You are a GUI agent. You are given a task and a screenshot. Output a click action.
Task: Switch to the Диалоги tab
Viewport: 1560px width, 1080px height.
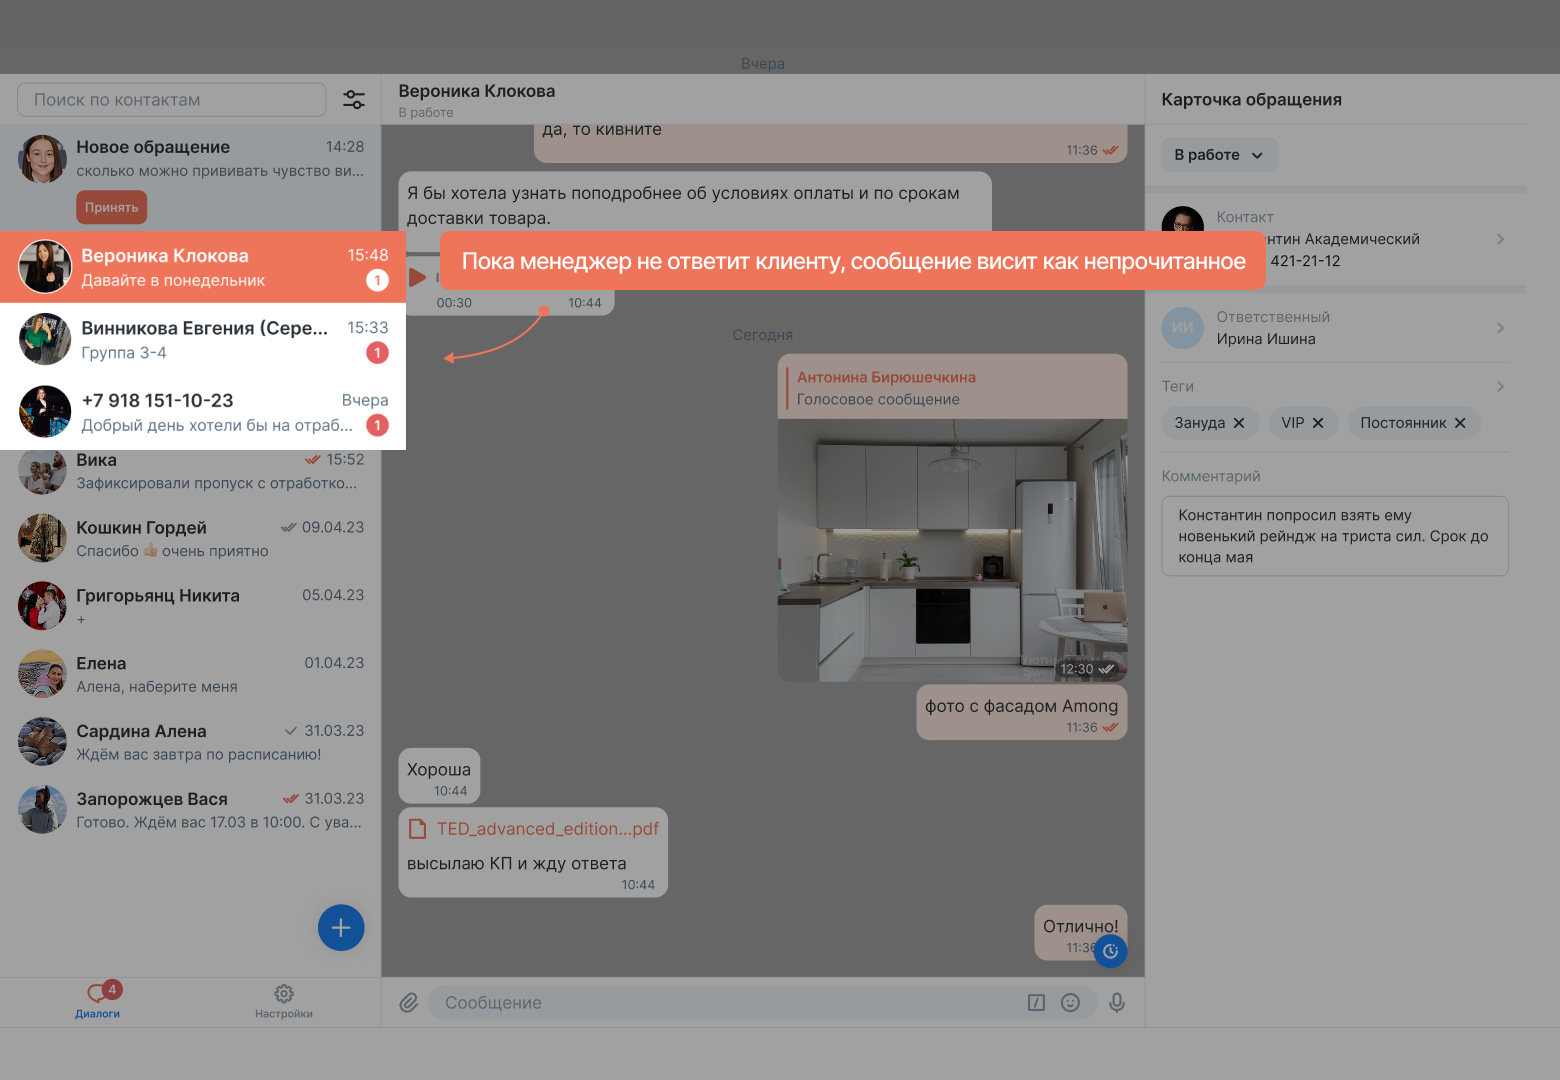click(x=99, y=1001)
